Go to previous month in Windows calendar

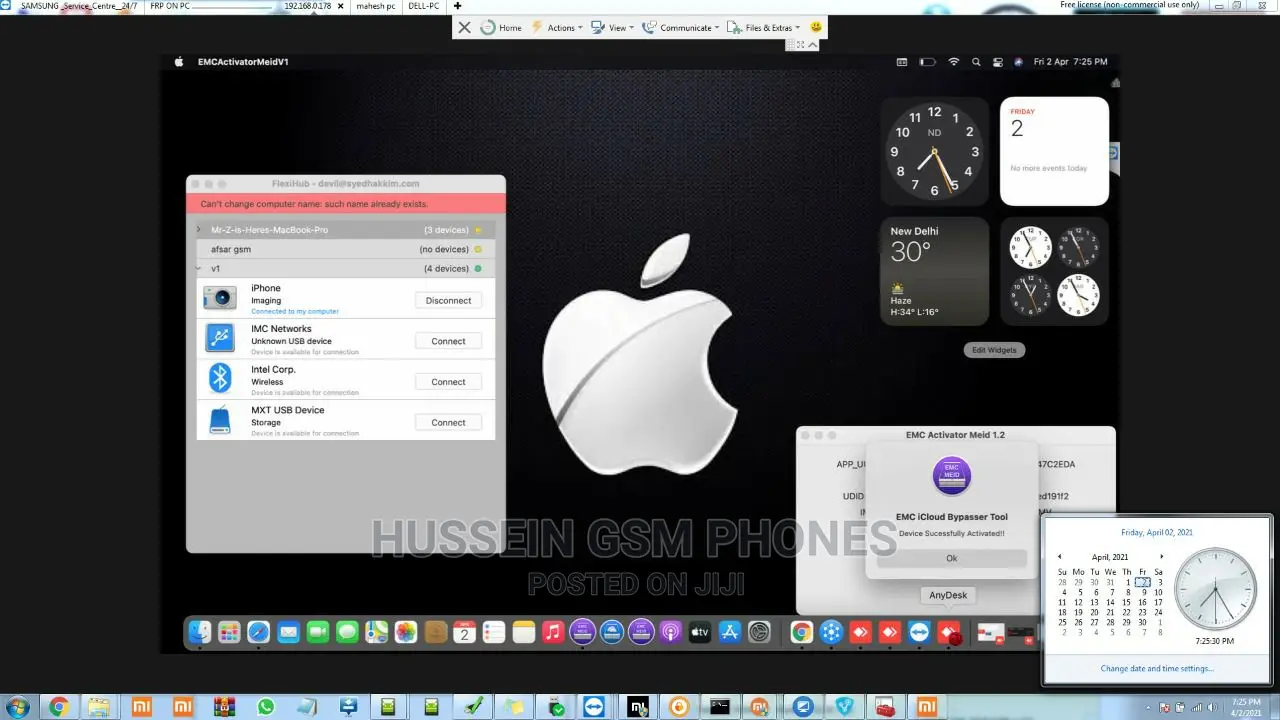(x=1060, y=557)
